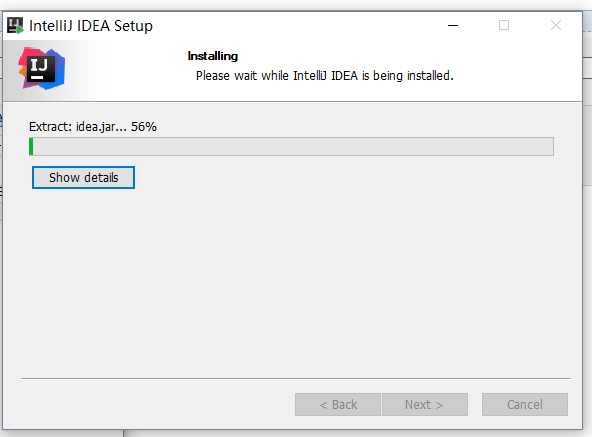Viewport: 592px width, 437px height.
Task: Click the unfilled gray area of progress bar
Action: (293, 147)
